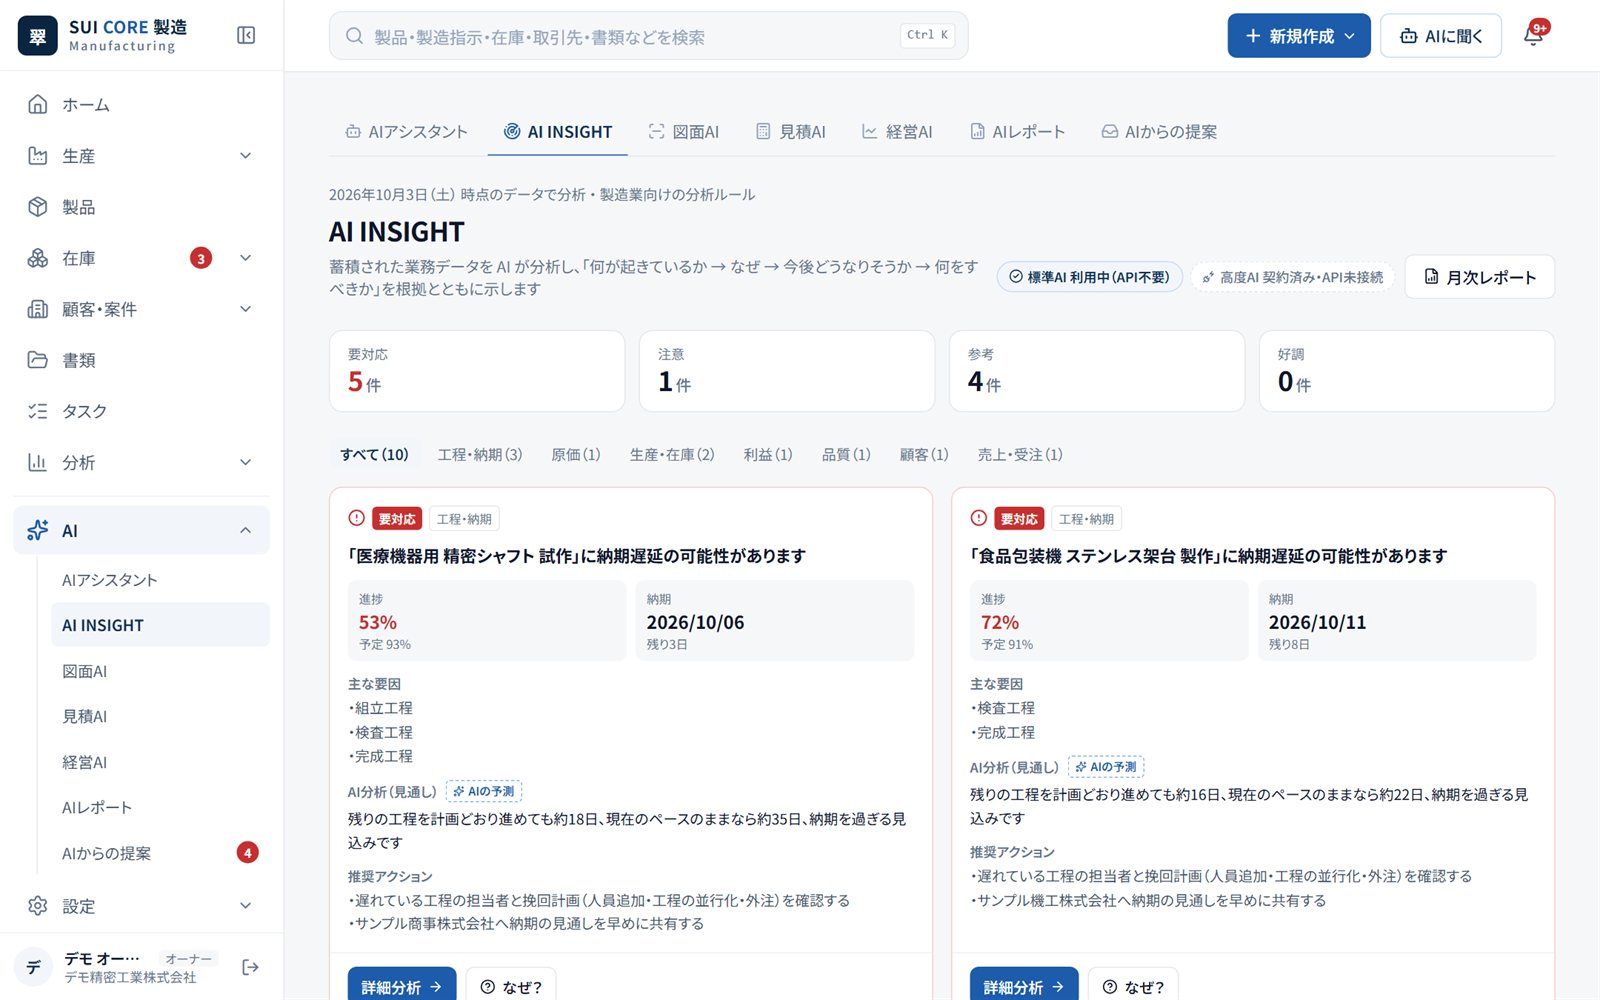Switch to the AIレポート tab
Image resolution: width=1600 pixels, height=1000 pixels.
(x=1018, y=132)
